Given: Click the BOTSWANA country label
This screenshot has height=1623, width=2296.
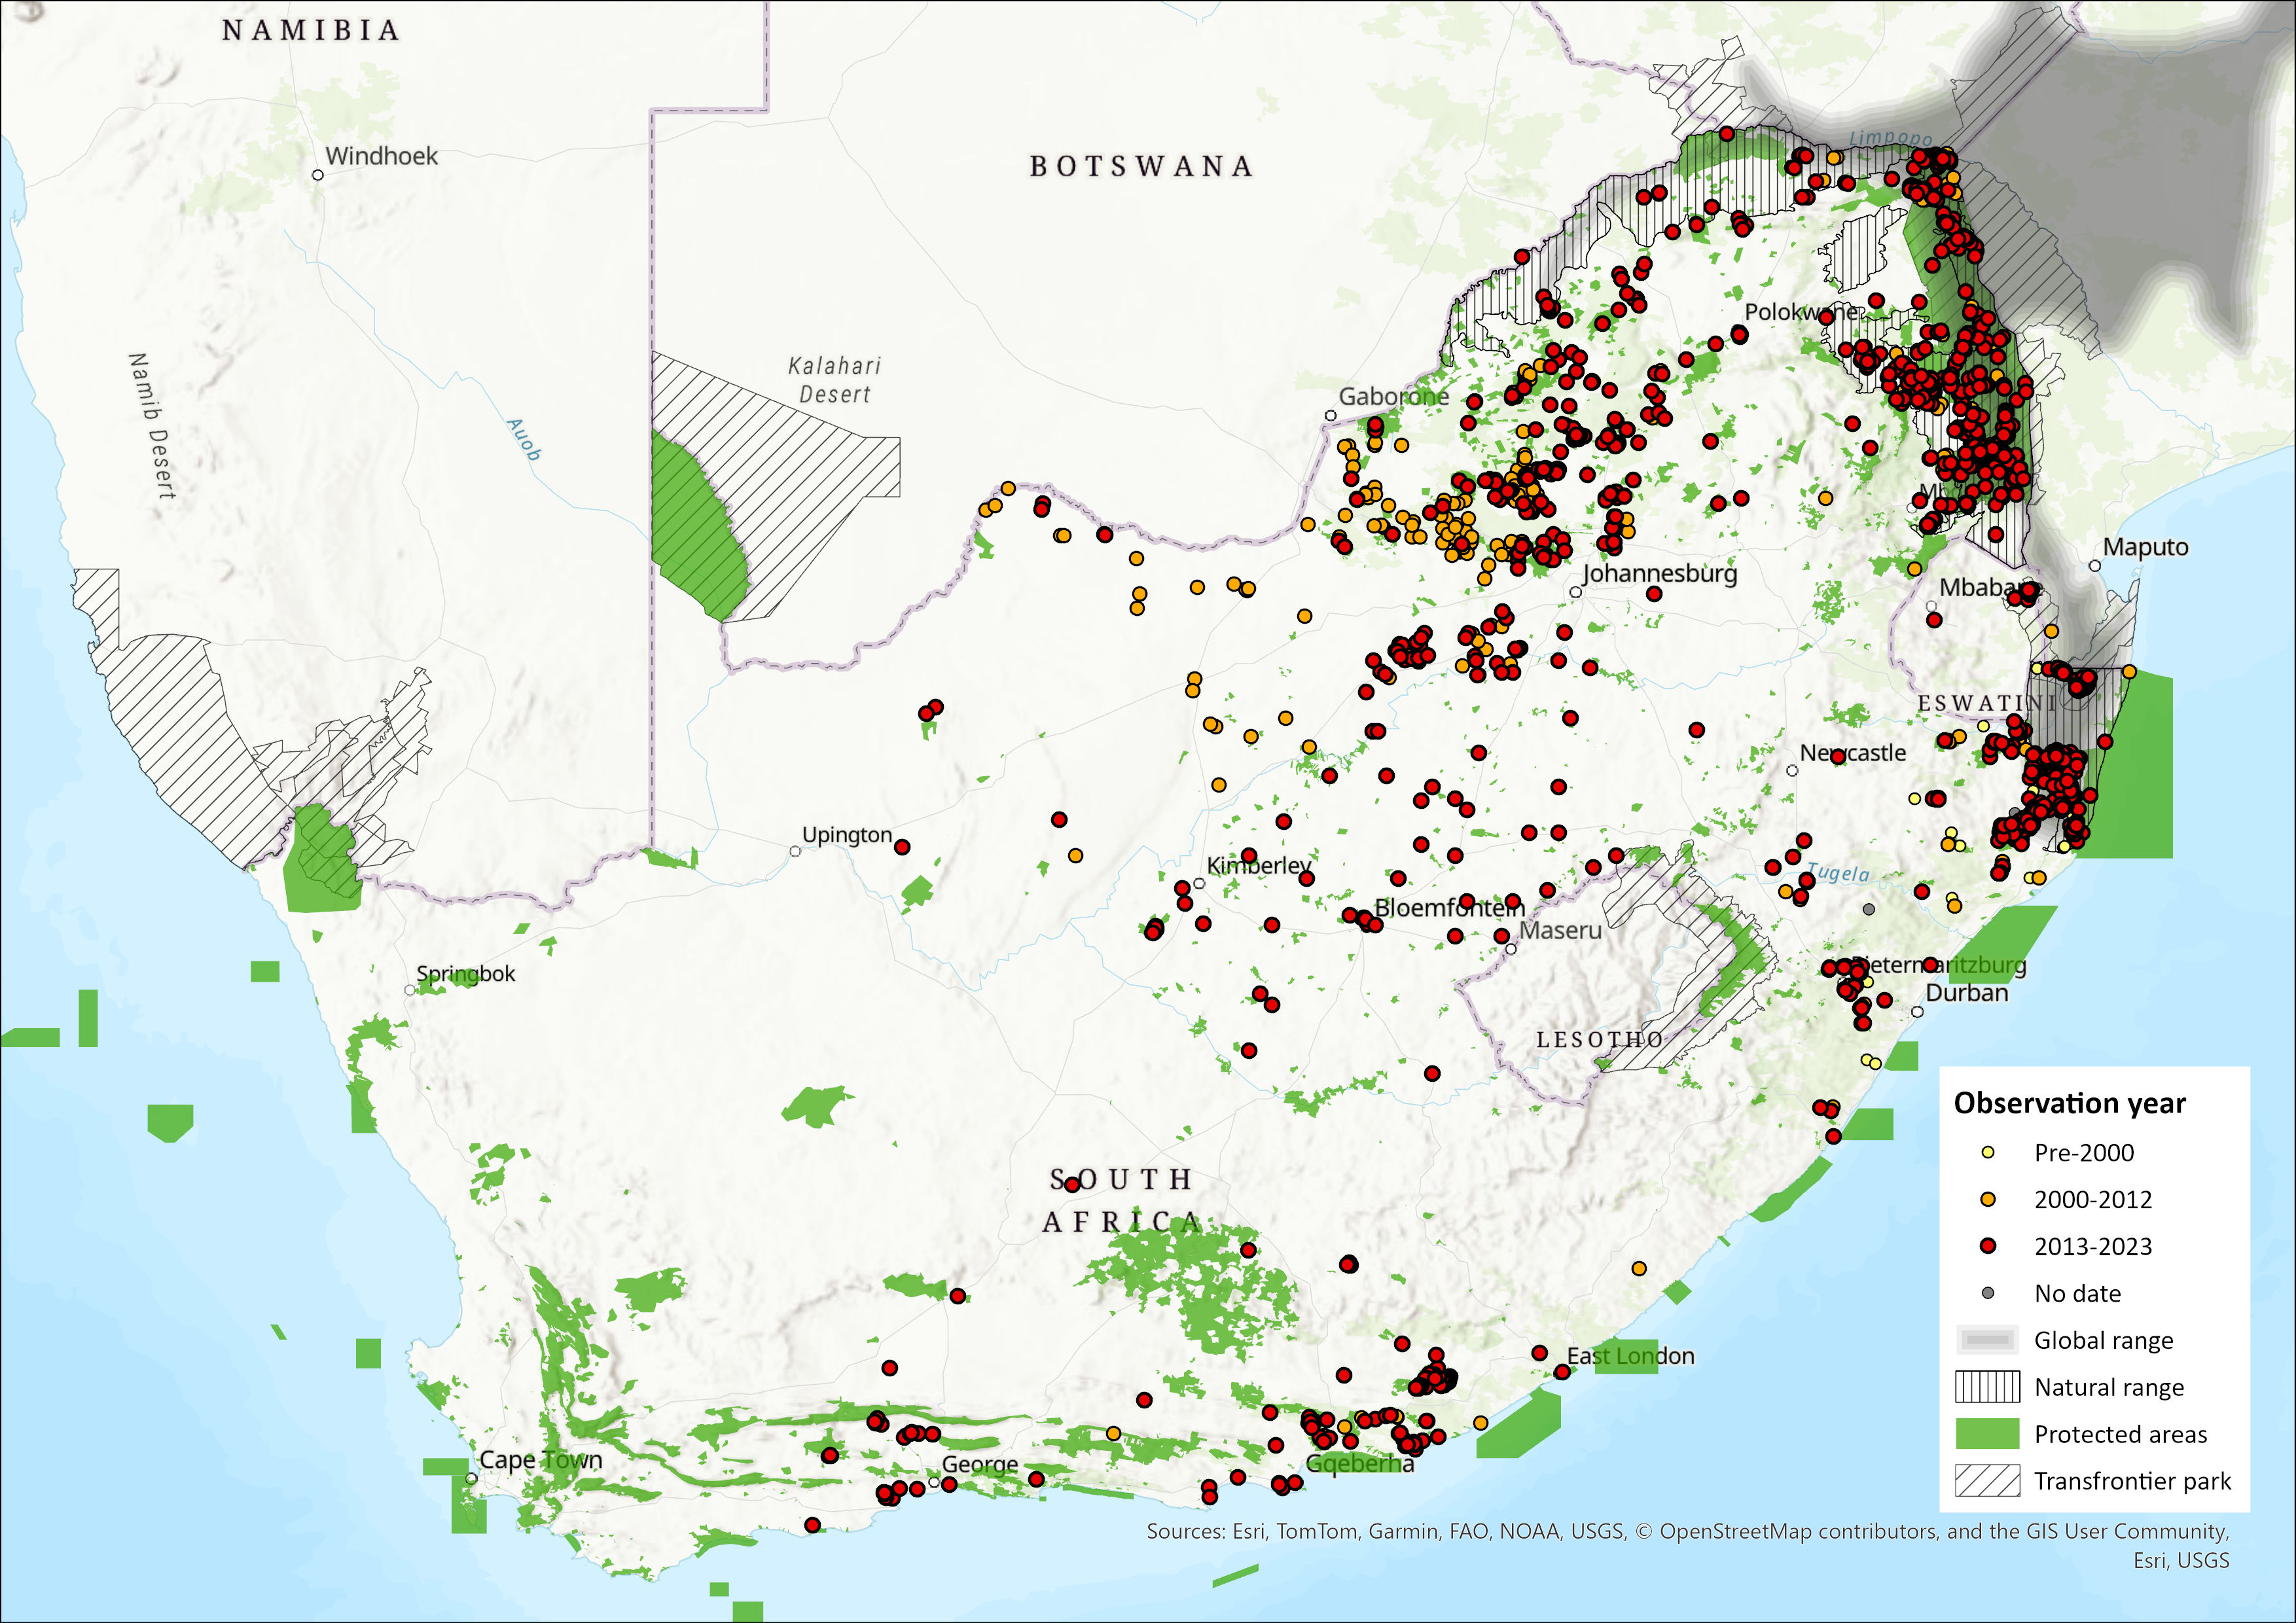Looking at the screenshot, I should (x=1141, y=166).
